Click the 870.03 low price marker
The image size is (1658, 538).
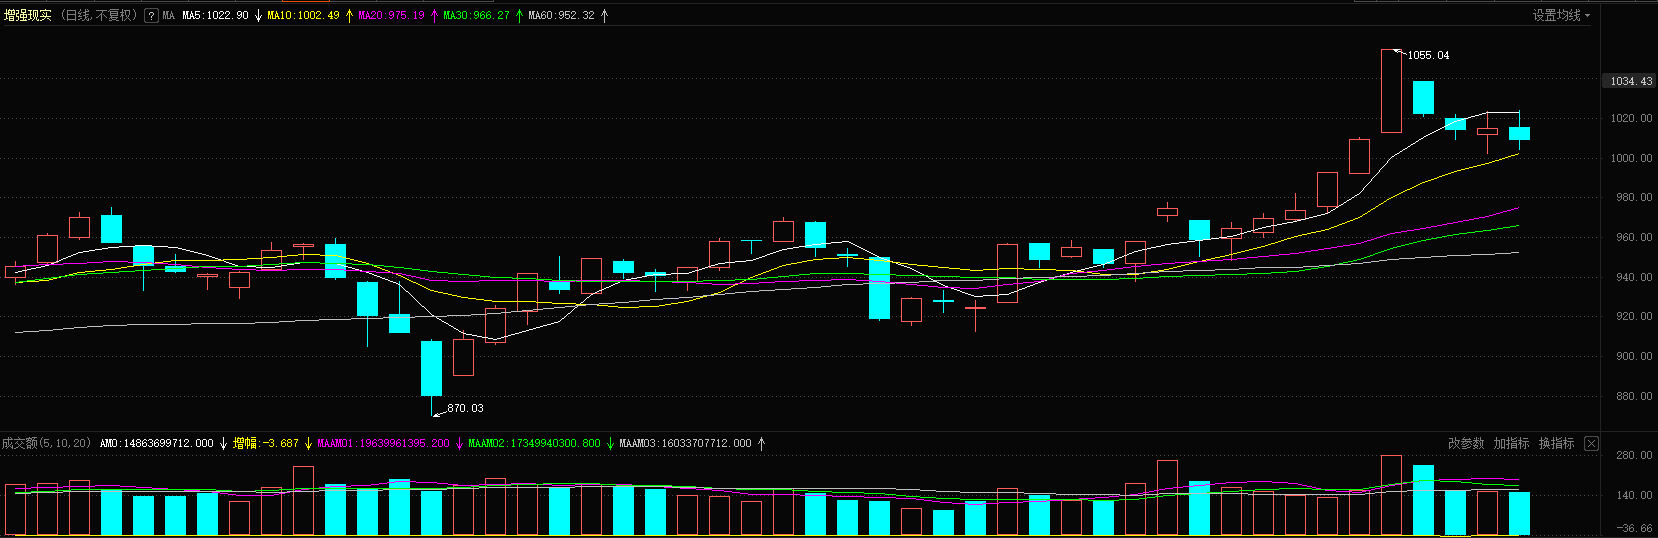click(x=465, y=408)
